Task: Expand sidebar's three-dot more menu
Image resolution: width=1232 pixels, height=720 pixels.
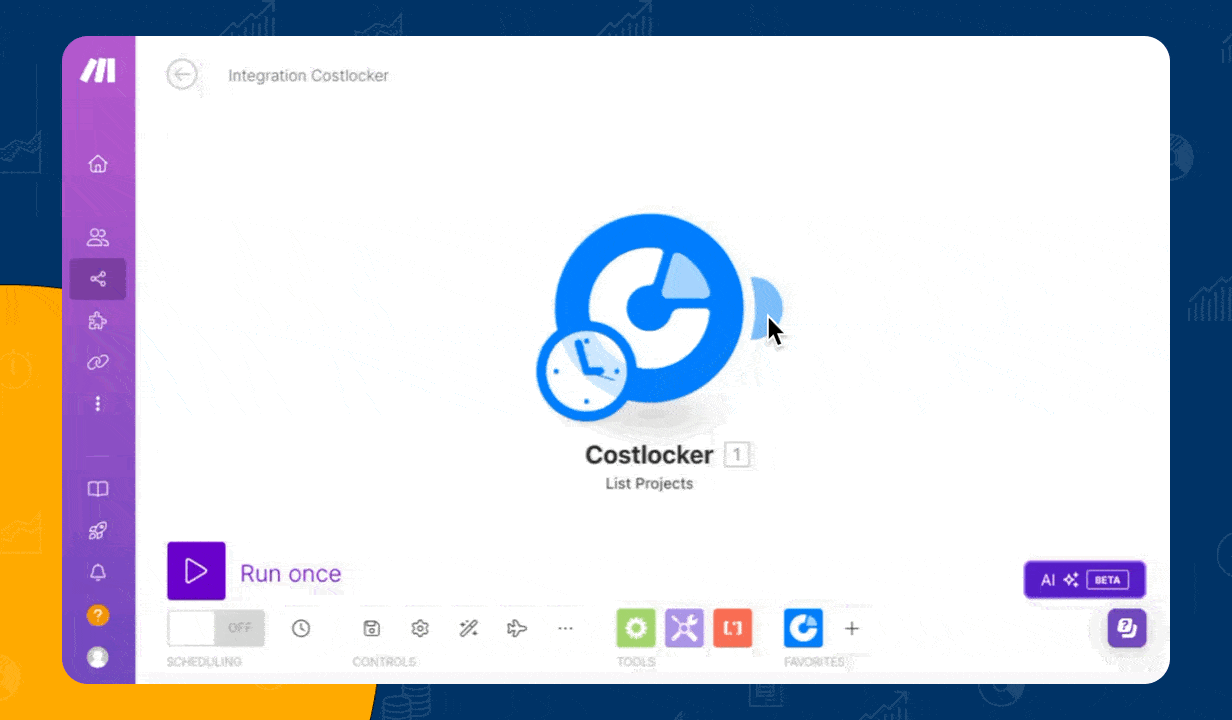Action: [98, 404]
